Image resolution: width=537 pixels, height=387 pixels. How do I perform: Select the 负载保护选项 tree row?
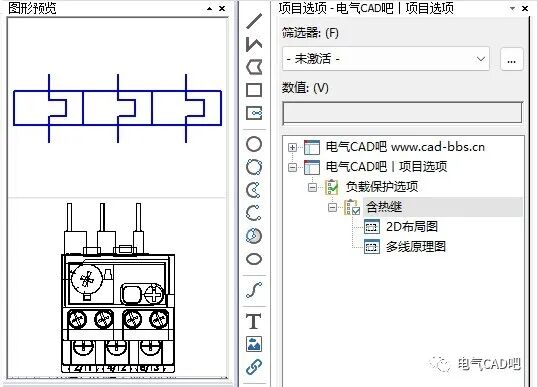click(382, 187)
